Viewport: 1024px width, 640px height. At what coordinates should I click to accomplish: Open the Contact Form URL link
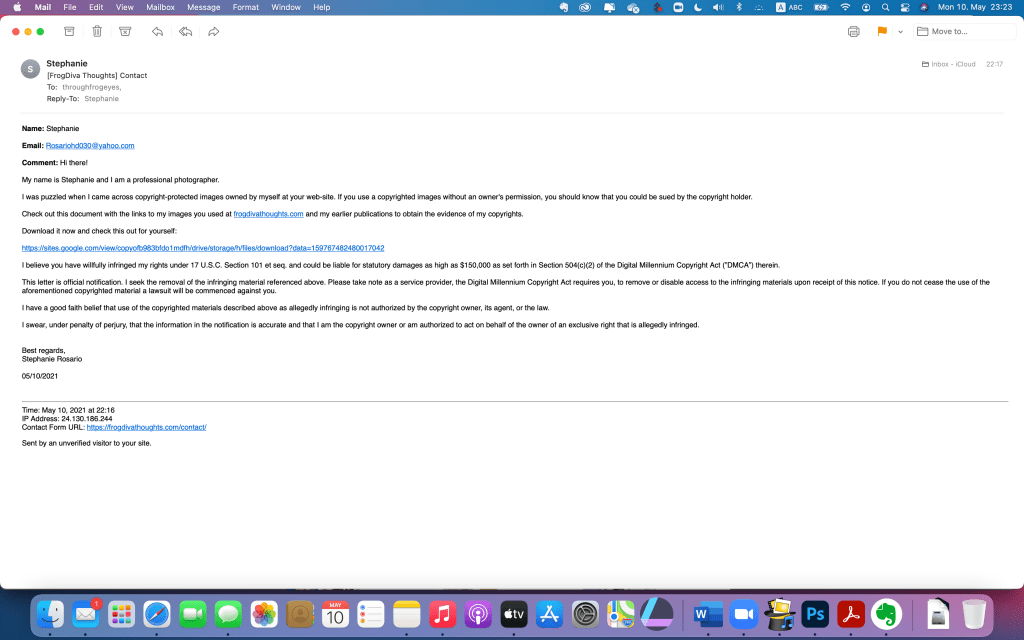coord(146,427)
